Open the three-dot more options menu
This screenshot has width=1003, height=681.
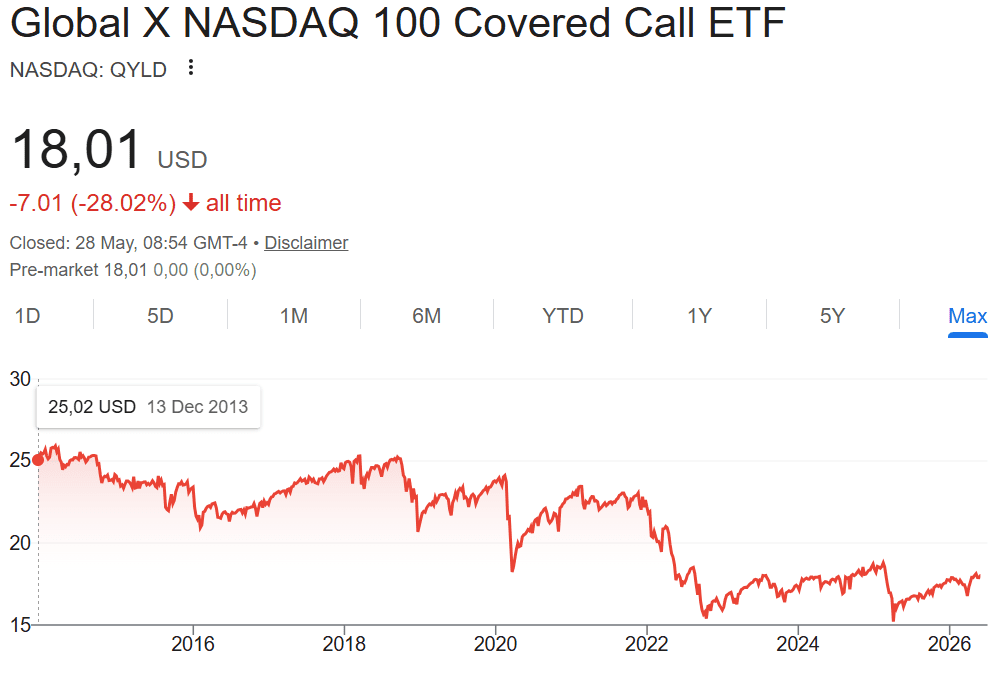coord(191,67)
